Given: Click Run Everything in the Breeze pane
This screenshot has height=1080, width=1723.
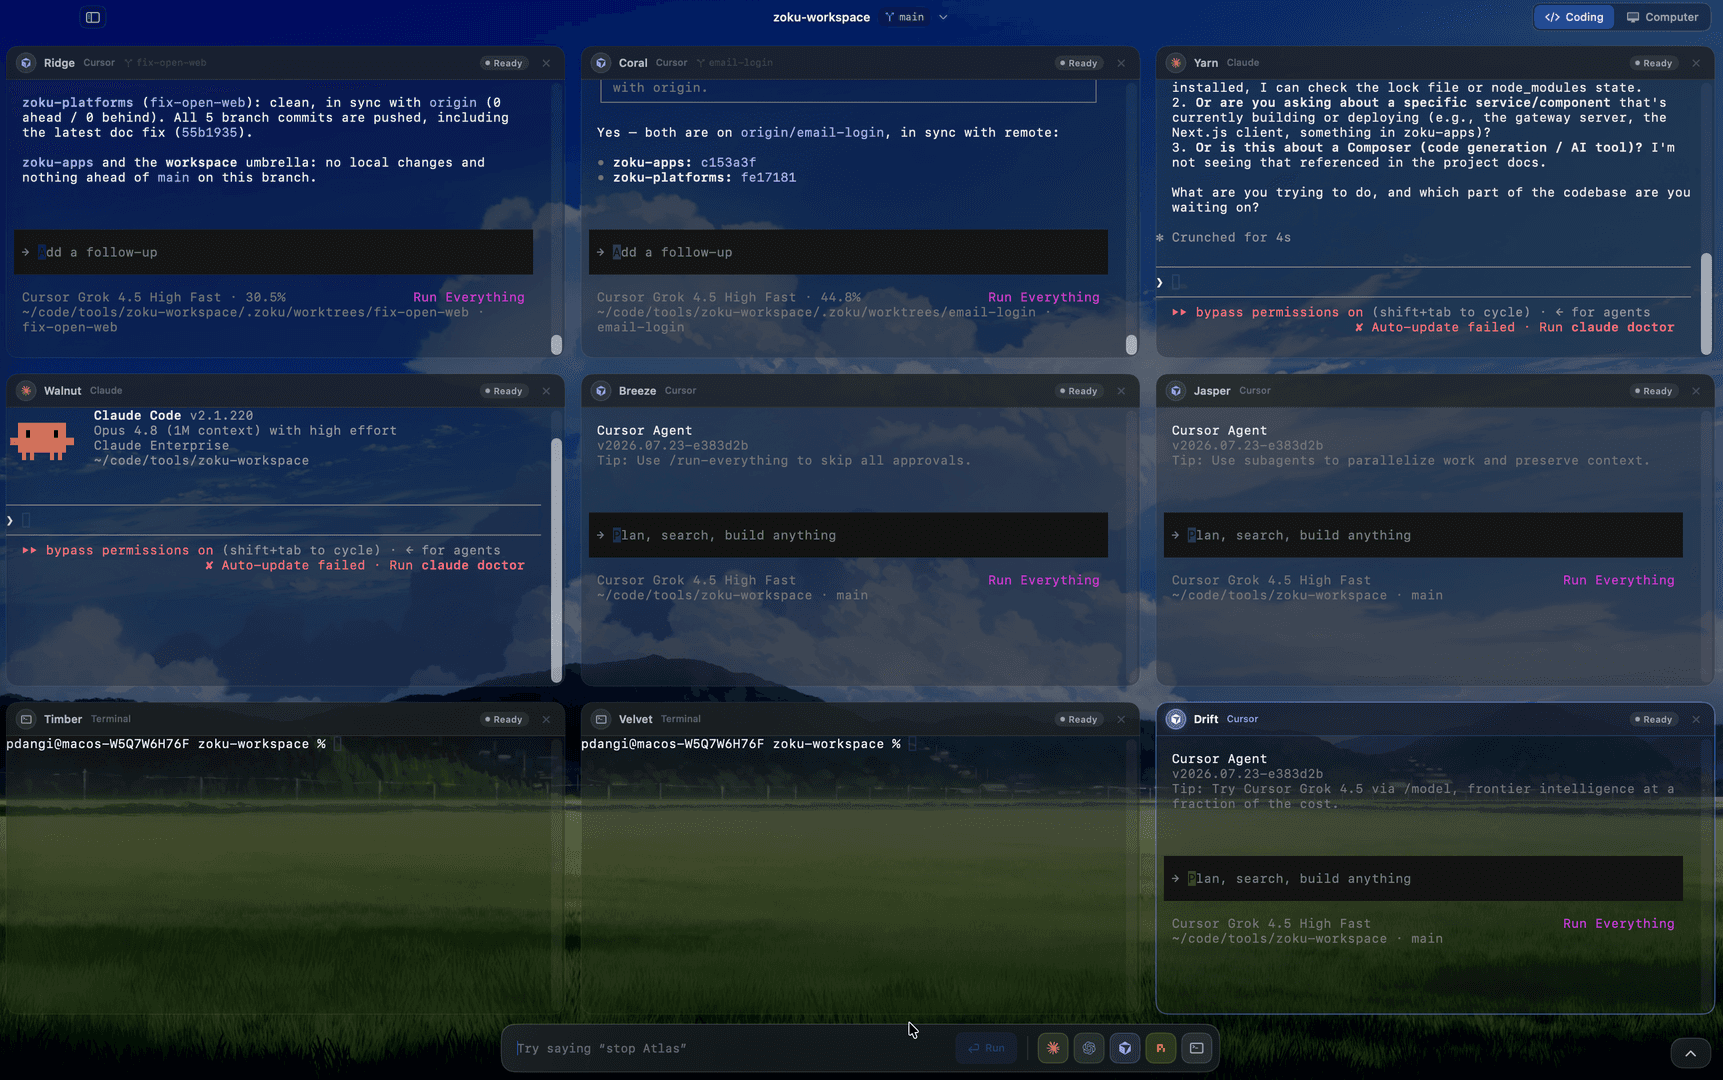Looking at the screenshot, I should (1043, 580).
